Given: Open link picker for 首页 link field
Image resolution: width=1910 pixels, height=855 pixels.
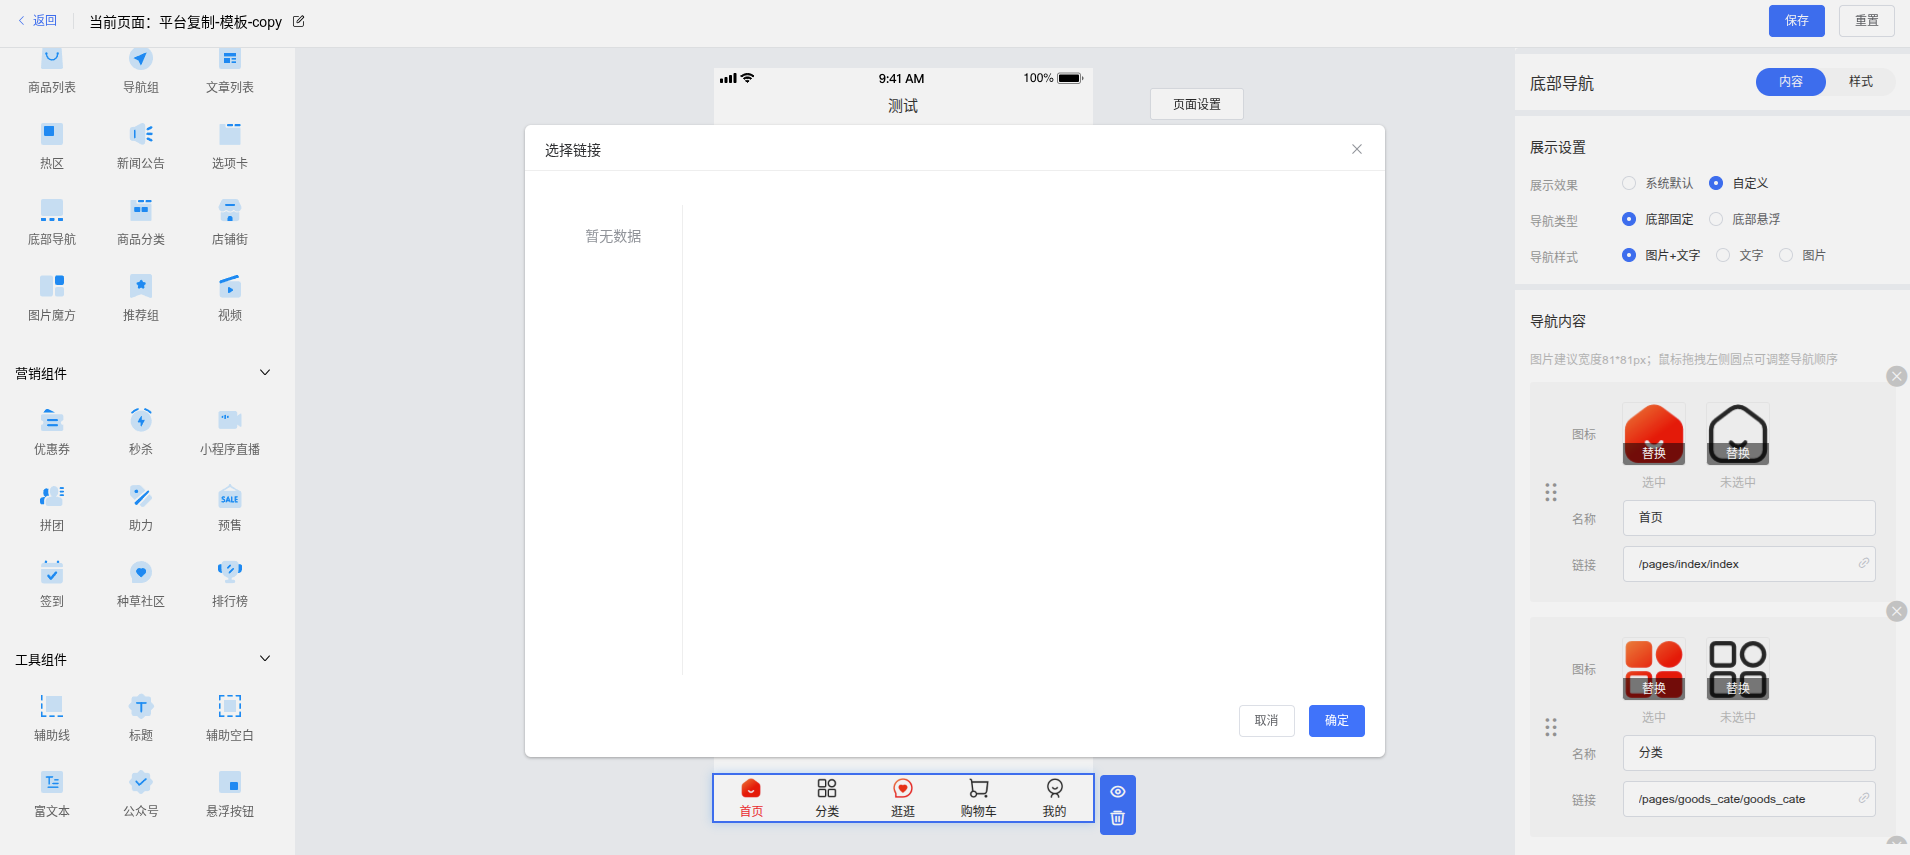Looking at the screenshot, I should (x=1864, y=564).
